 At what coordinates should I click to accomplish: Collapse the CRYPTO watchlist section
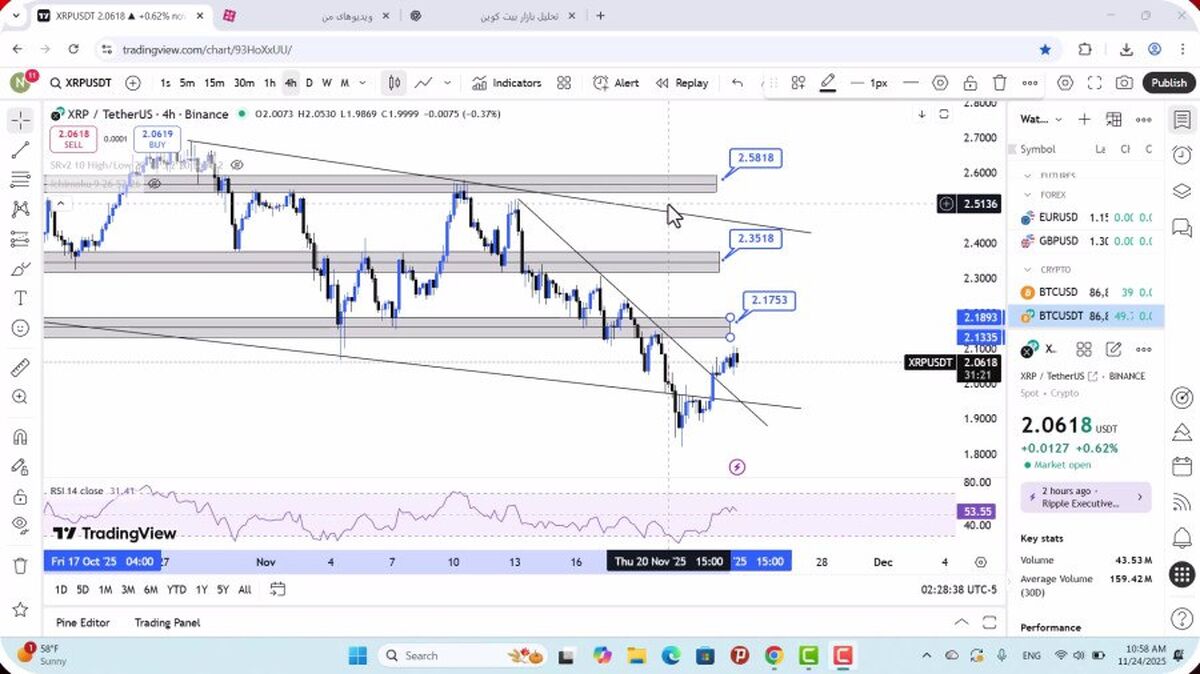pos(1027,269)
